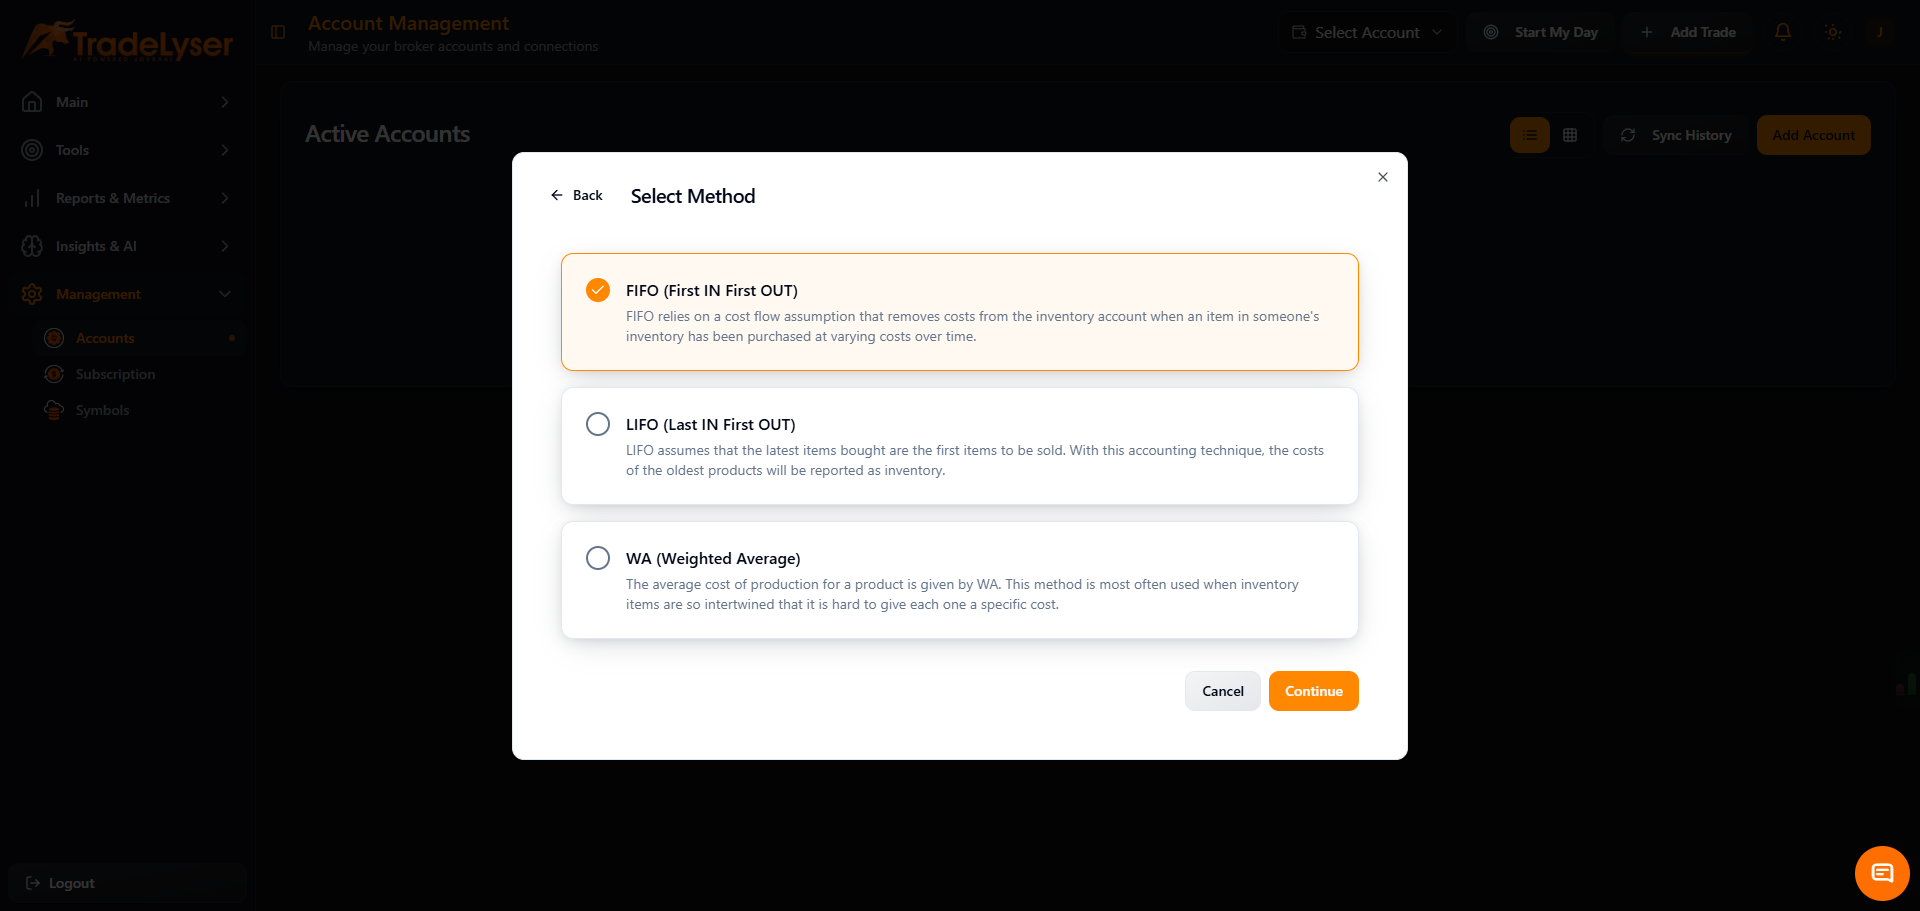Open the Select Account dropdown

1366,31
